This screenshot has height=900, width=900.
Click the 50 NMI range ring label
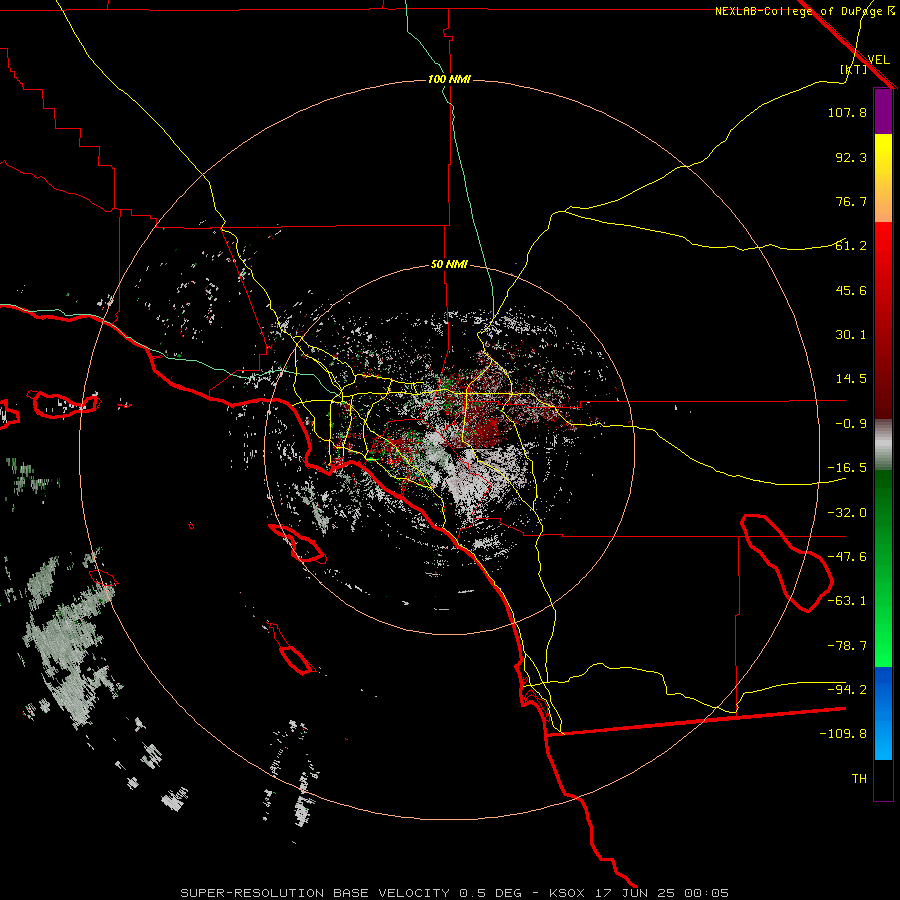click(x=449, y=265)
